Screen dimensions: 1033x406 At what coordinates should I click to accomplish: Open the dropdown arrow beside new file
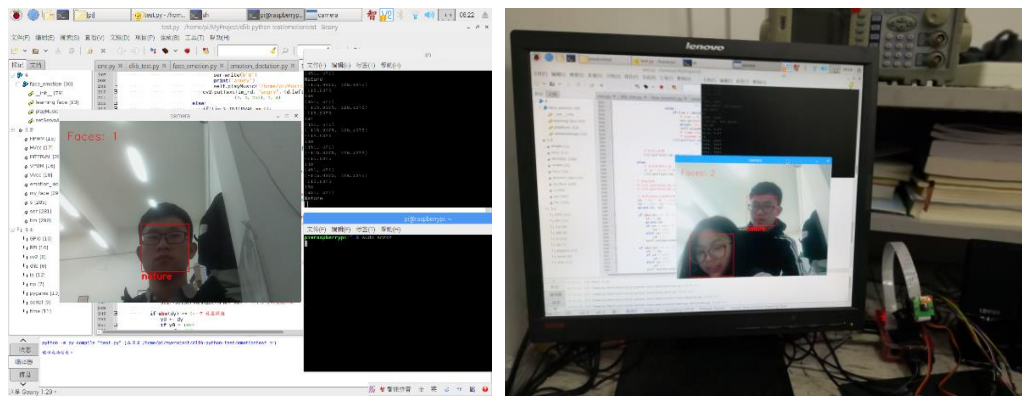[24, 51]
